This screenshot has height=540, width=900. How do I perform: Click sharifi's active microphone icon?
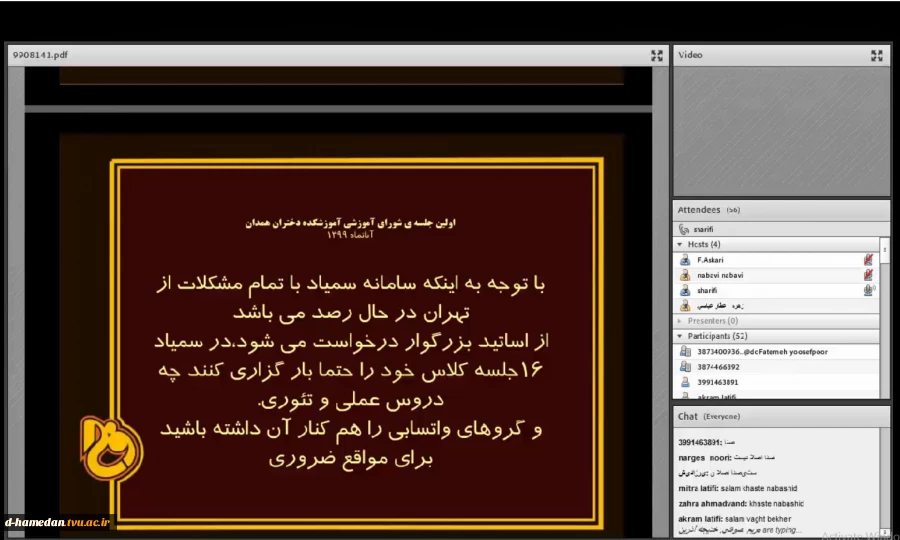[869, 290]
